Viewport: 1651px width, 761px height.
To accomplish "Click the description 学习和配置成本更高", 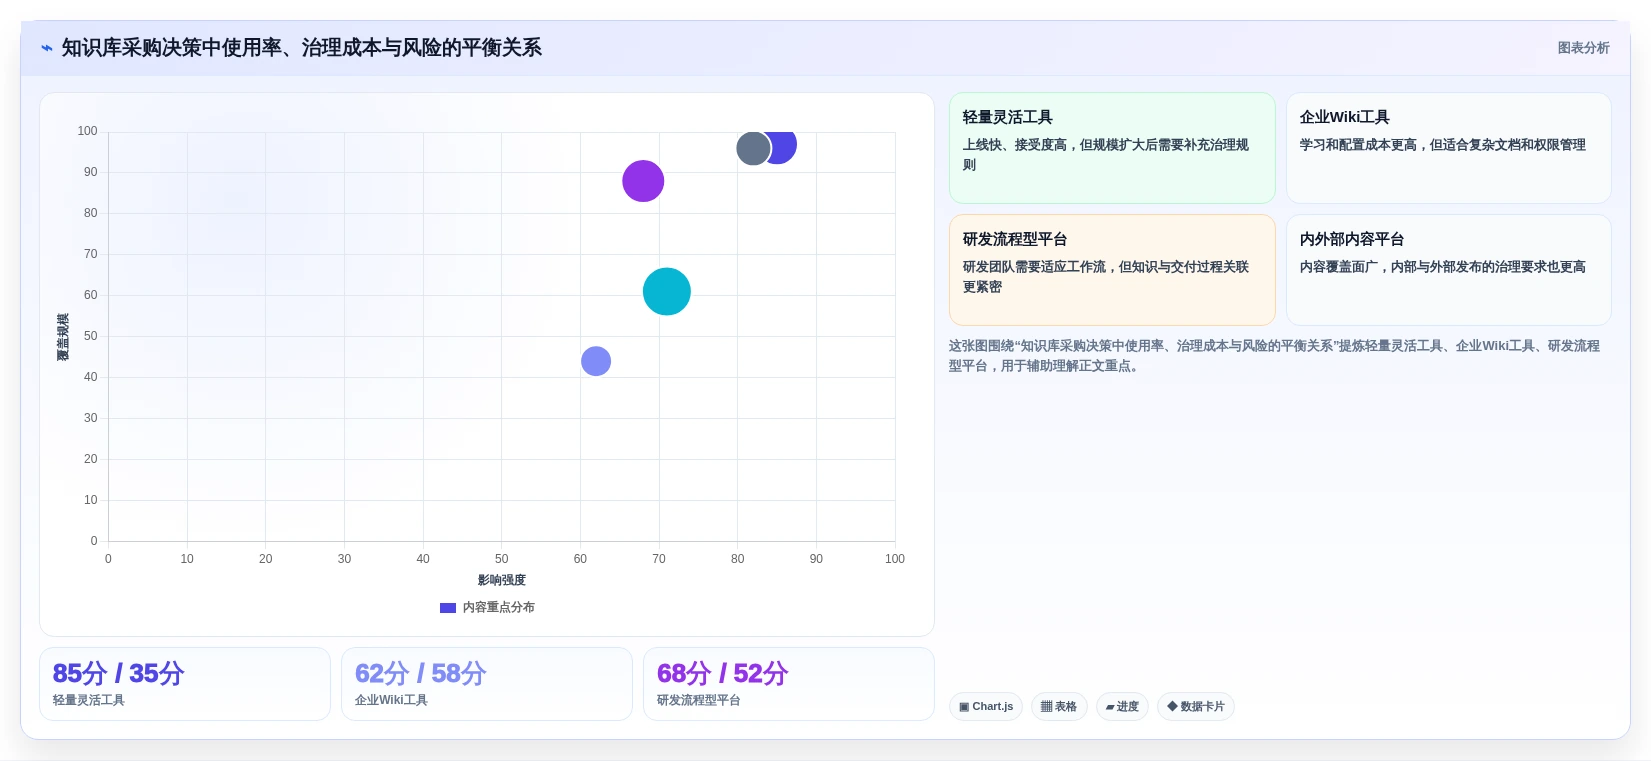I will click(x=1443, y=145).
